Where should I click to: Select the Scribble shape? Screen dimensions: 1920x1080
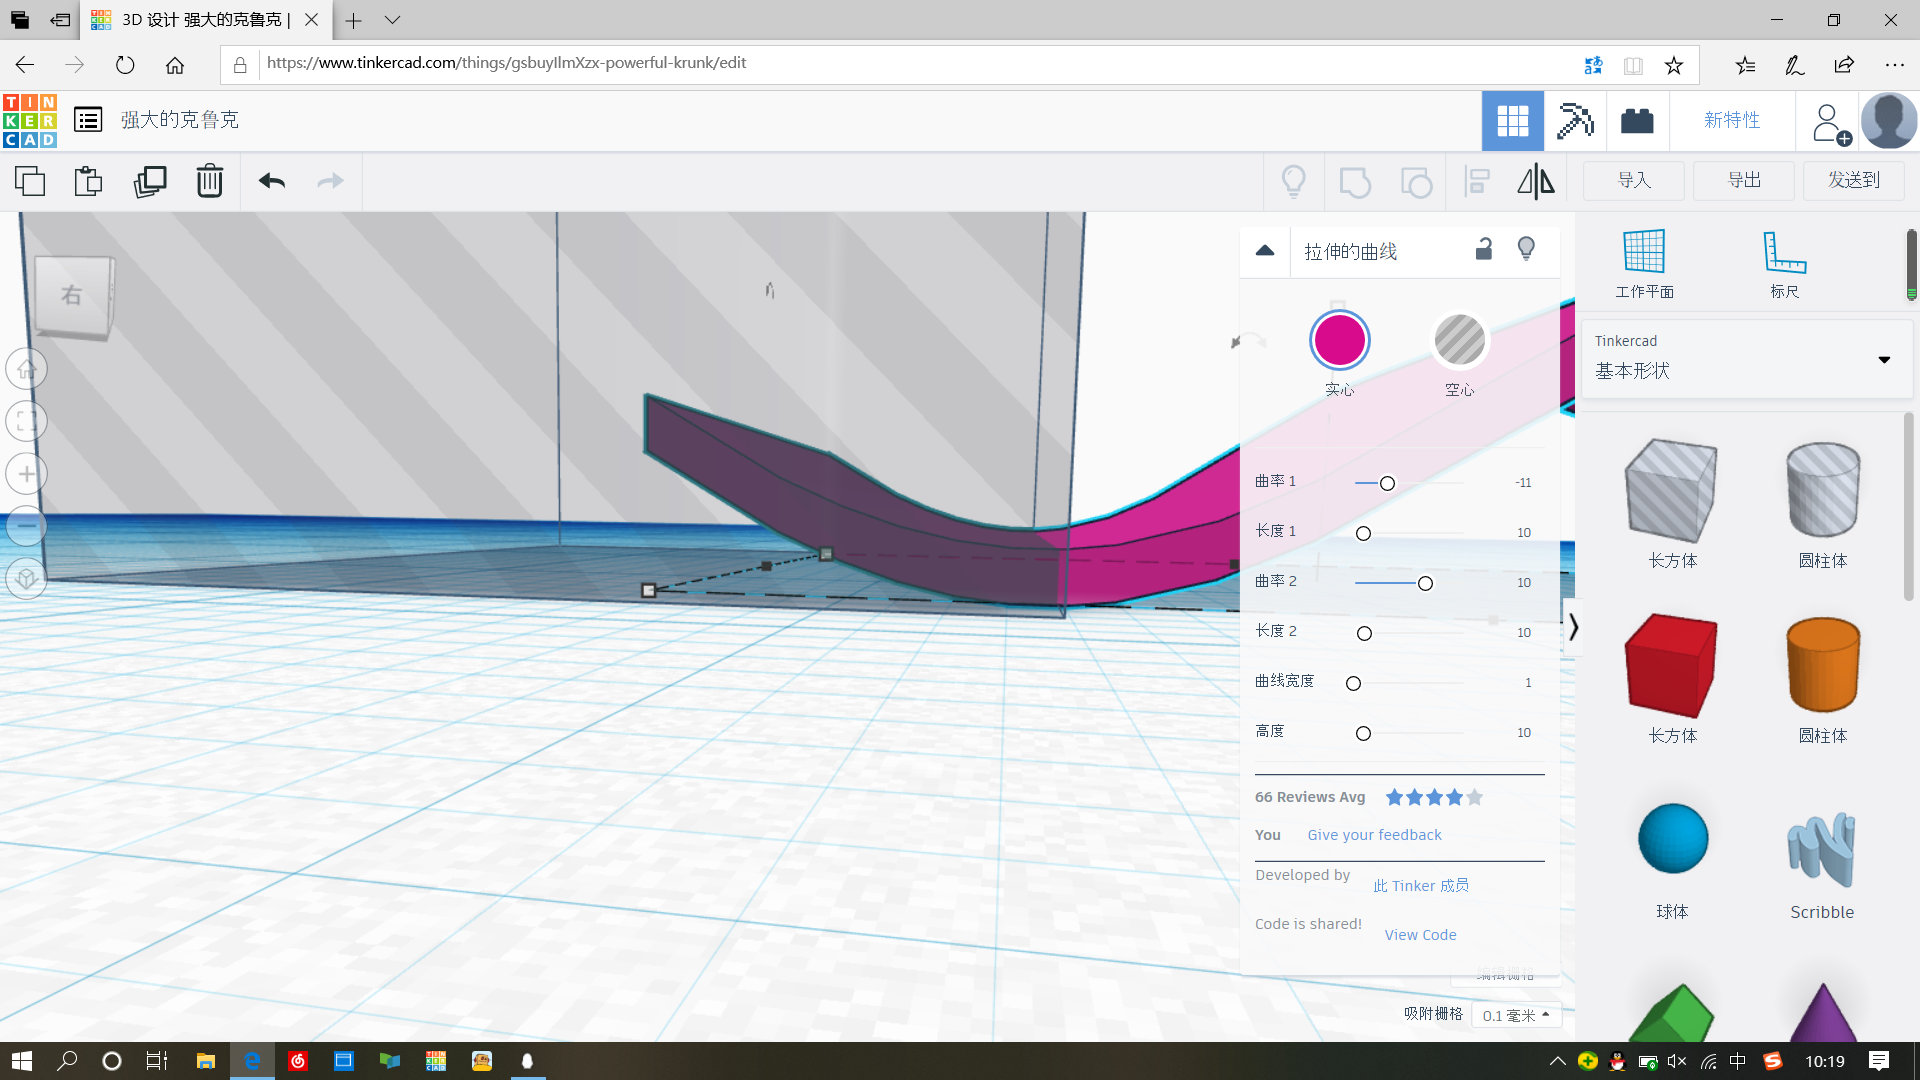pyautogui.click(x=1822, y=850)
